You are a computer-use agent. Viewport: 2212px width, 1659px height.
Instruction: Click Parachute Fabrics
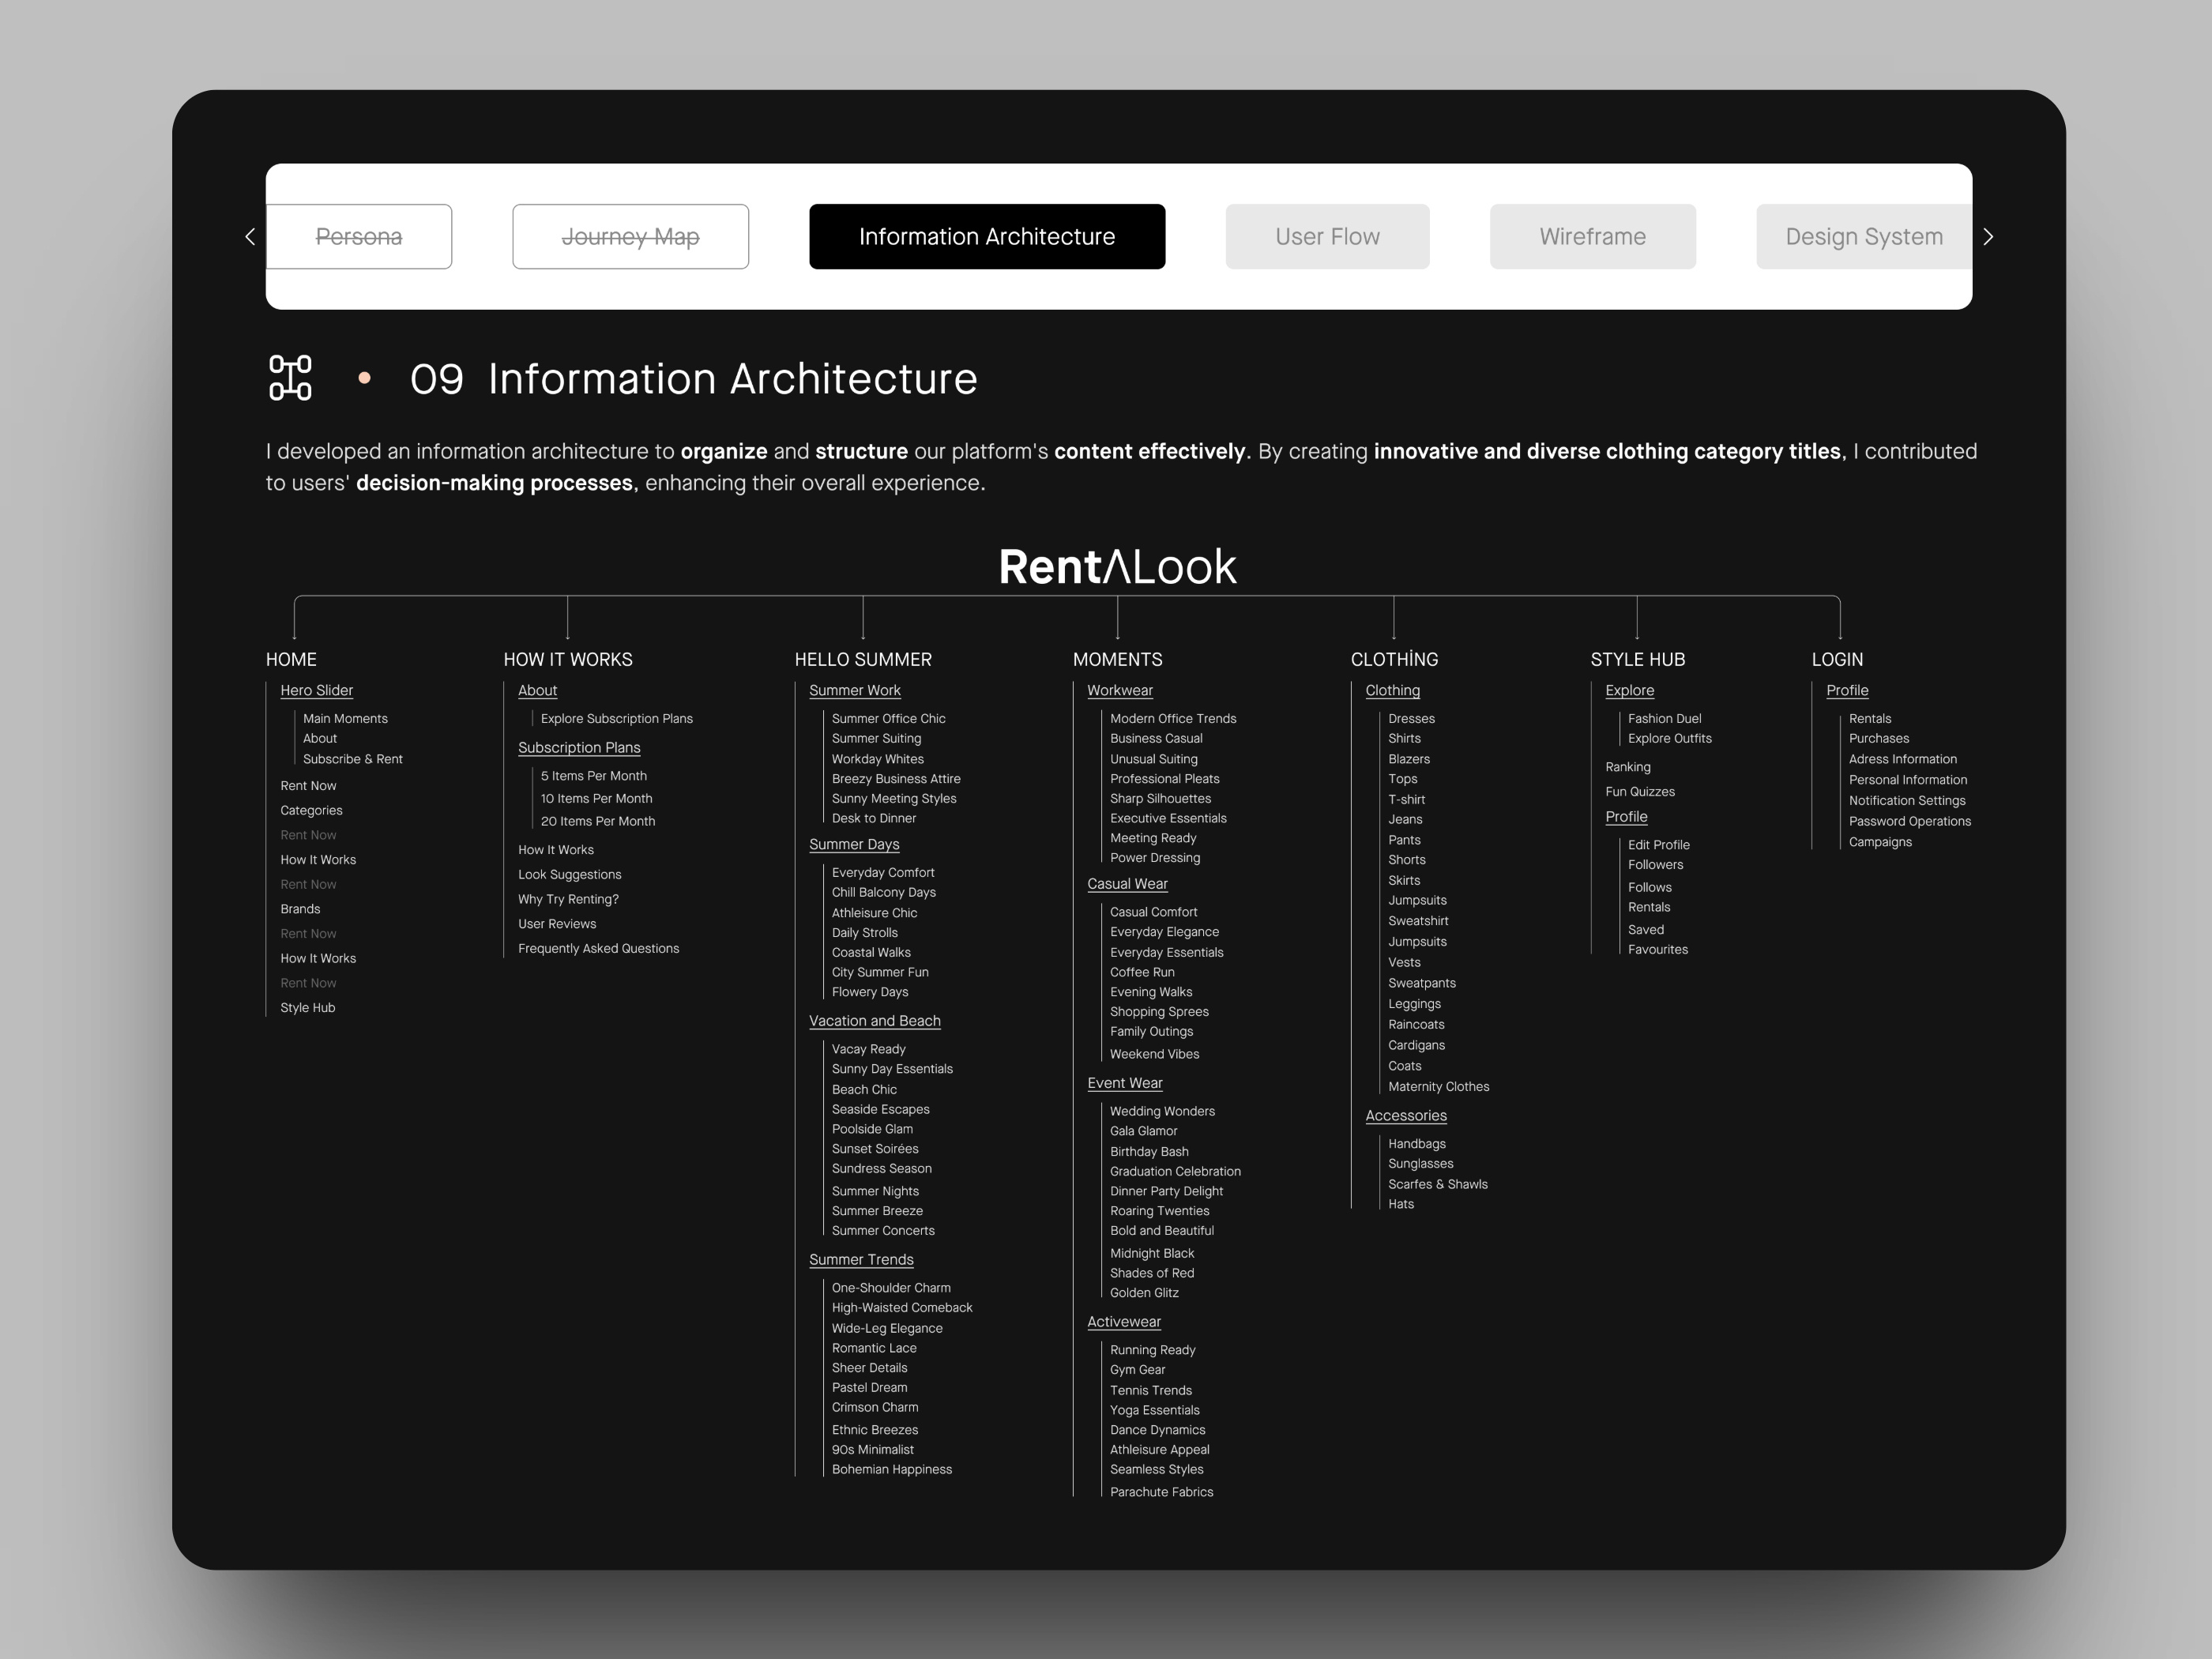1162,1493
